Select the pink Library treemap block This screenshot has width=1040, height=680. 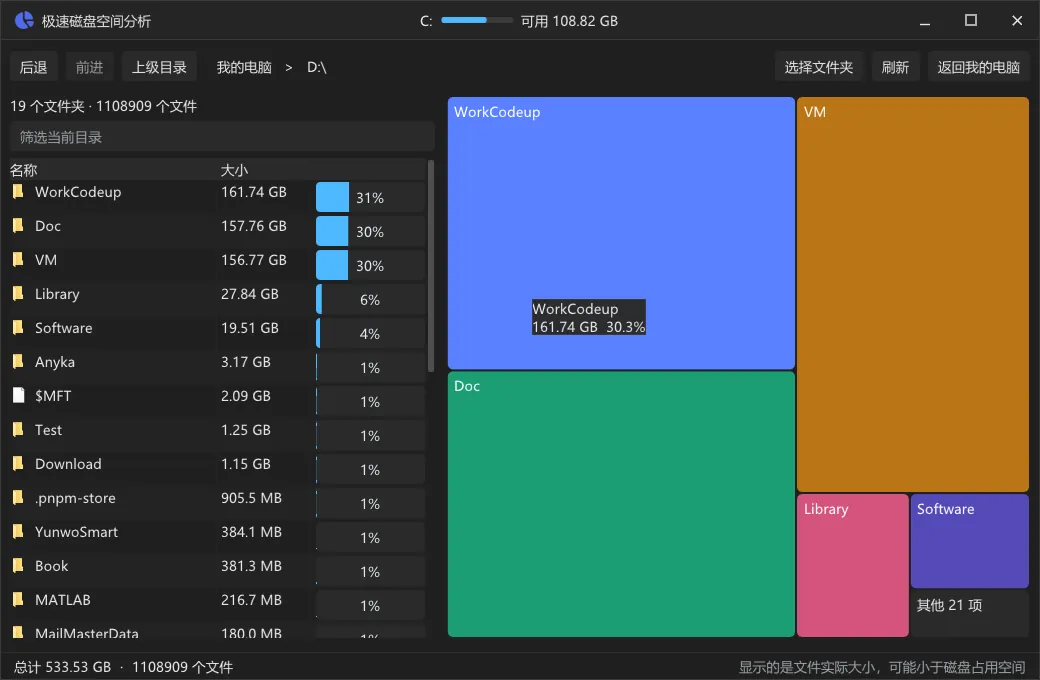coord(853,565)
